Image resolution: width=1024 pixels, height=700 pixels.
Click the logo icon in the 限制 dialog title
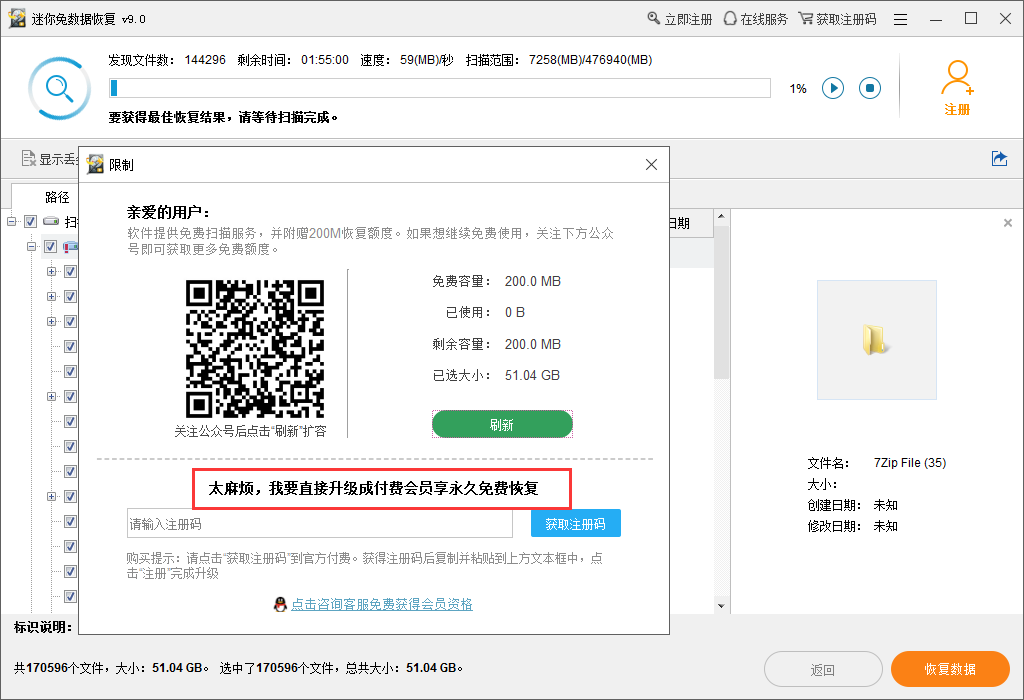pyautogui.click(x=95, y=165)
